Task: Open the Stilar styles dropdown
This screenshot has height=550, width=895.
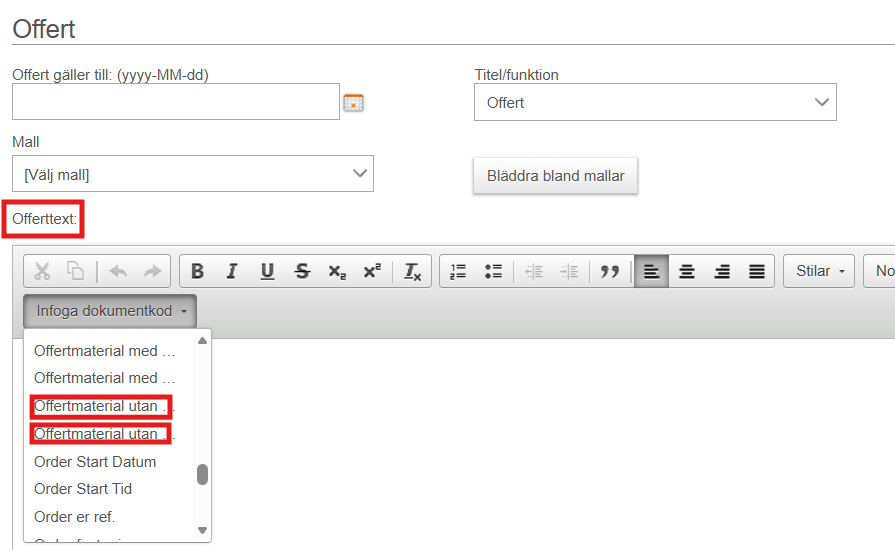Action: [820, 271]
